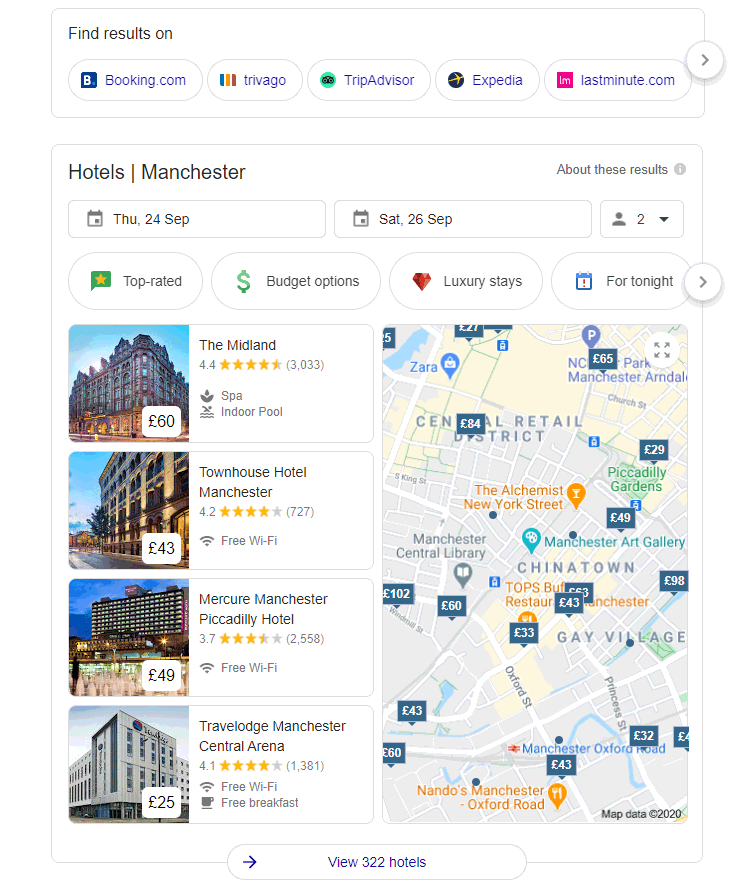The image size is (751, 896).
Task: Click Manchester Central Library pin
Action: 463,574
